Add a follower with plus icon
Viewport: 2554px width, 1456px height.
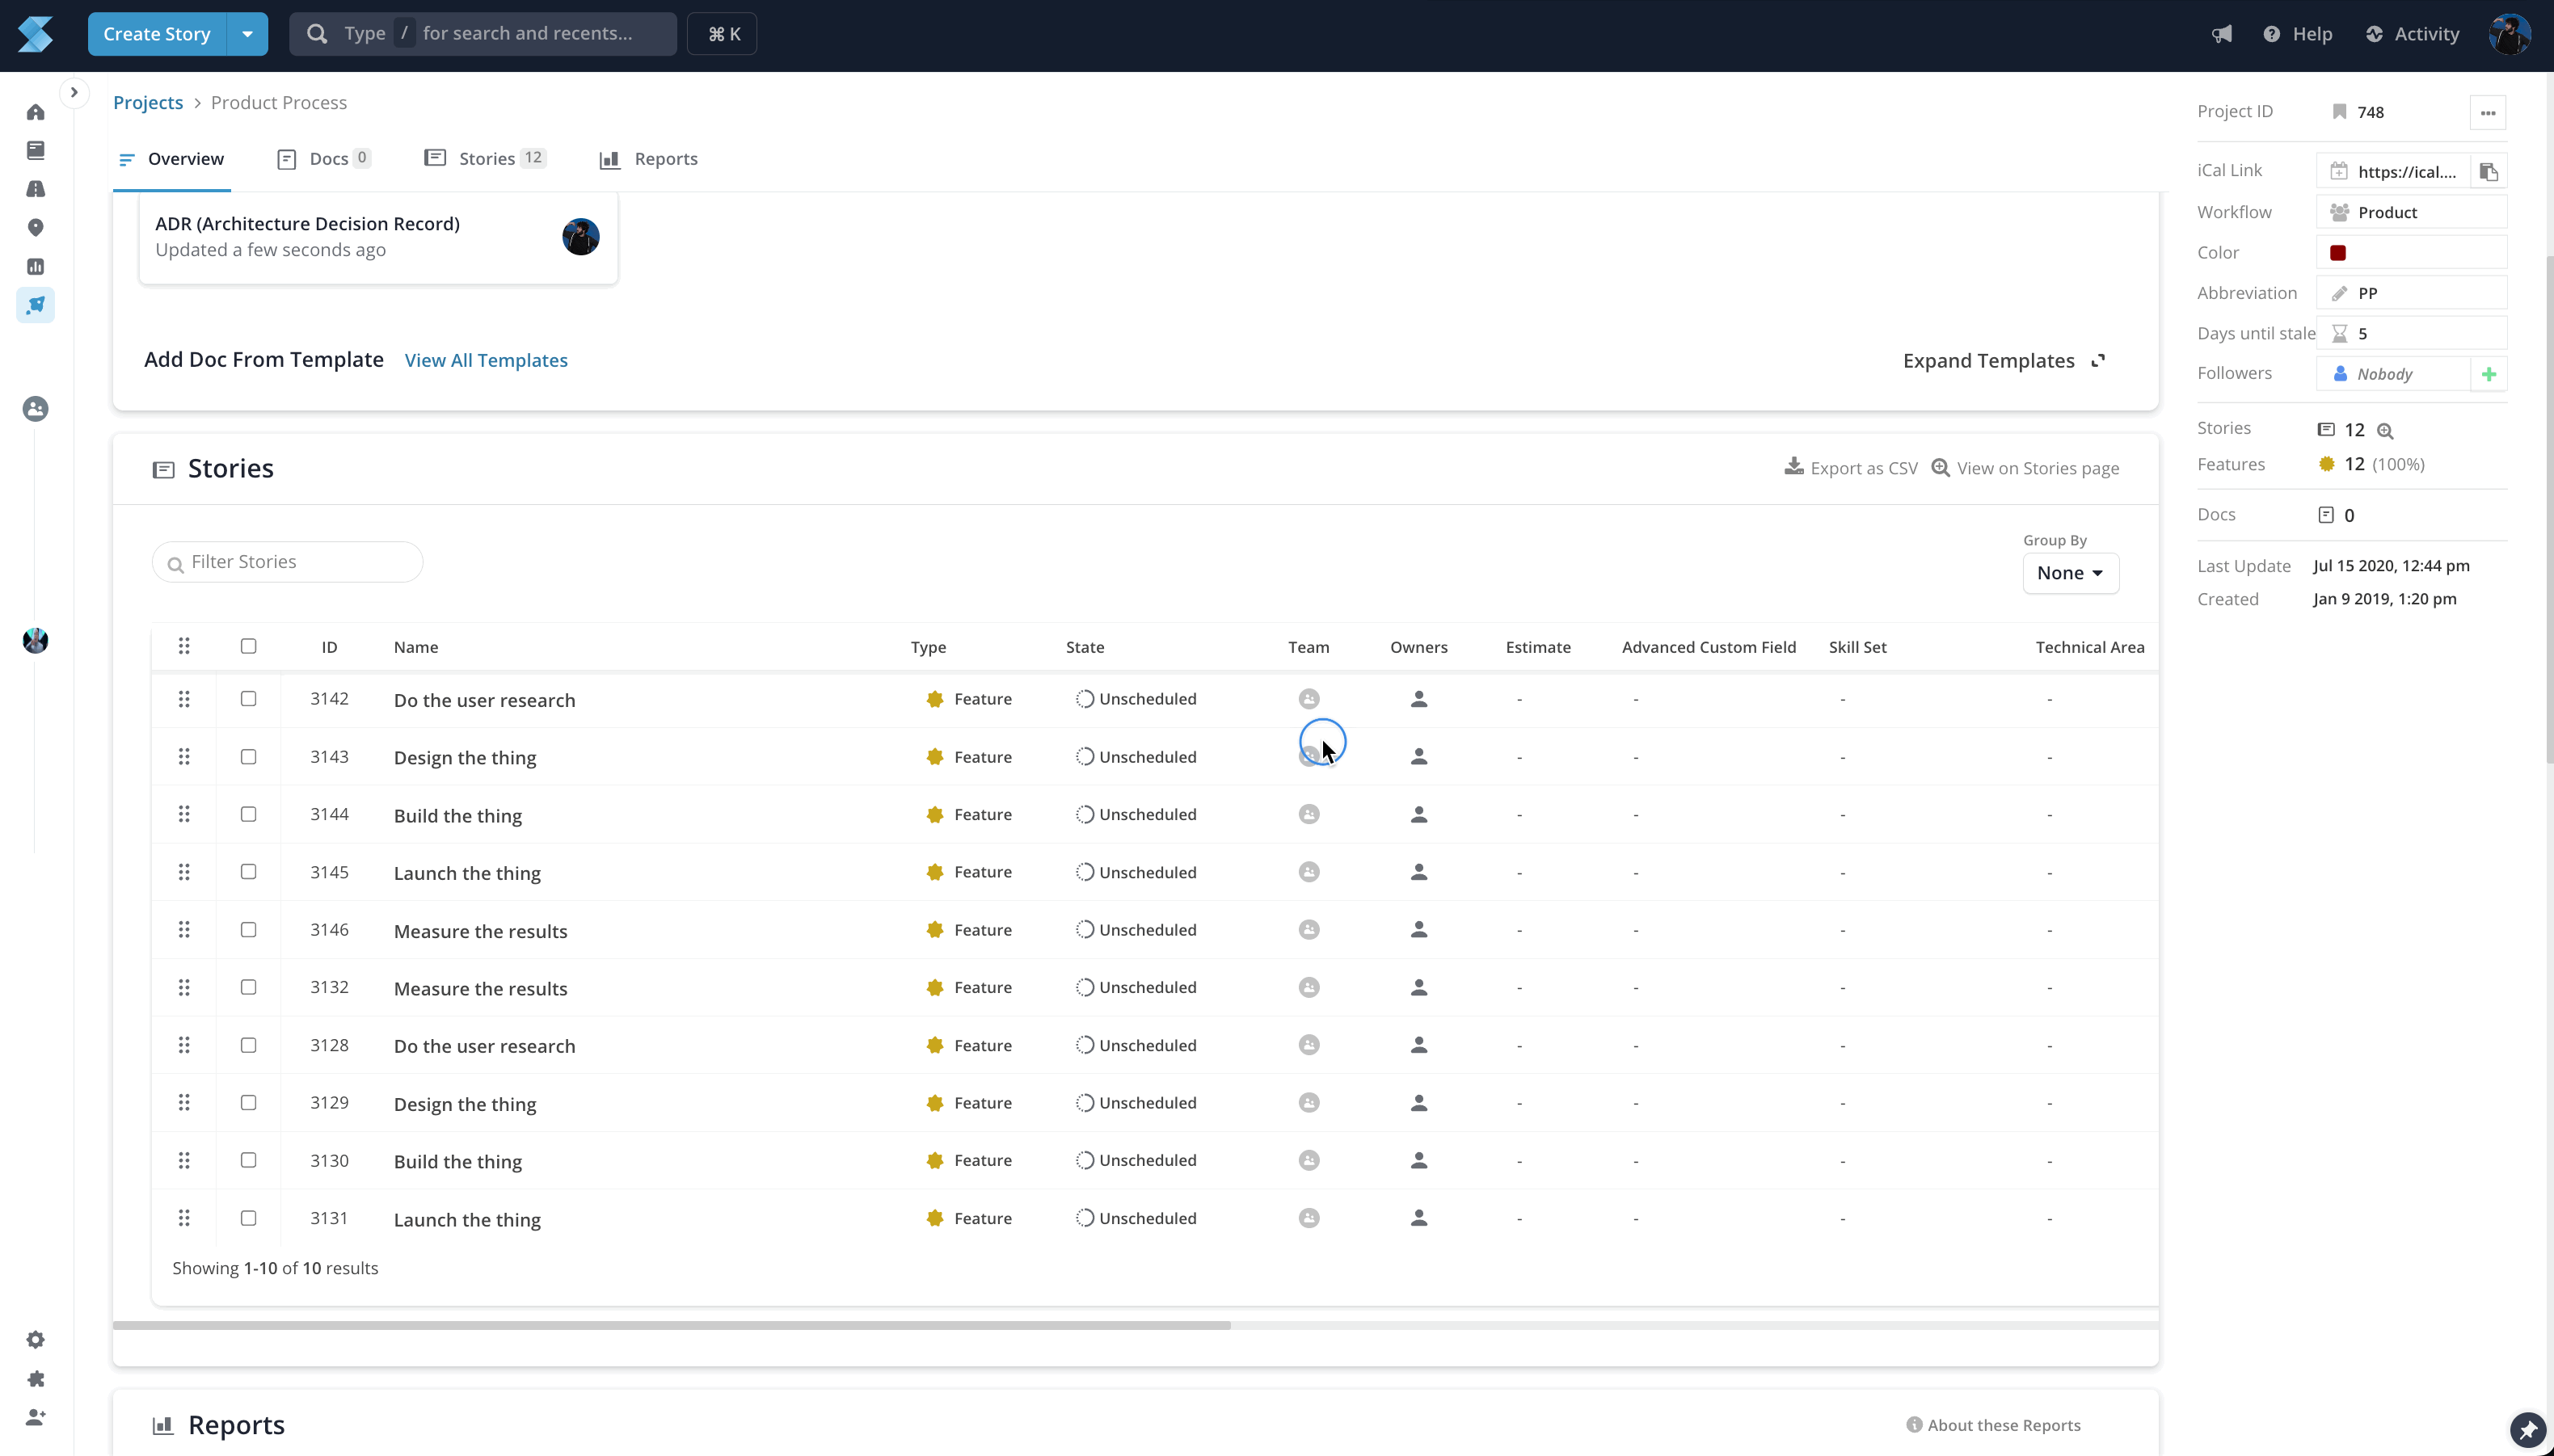(x=2489, y=374)
